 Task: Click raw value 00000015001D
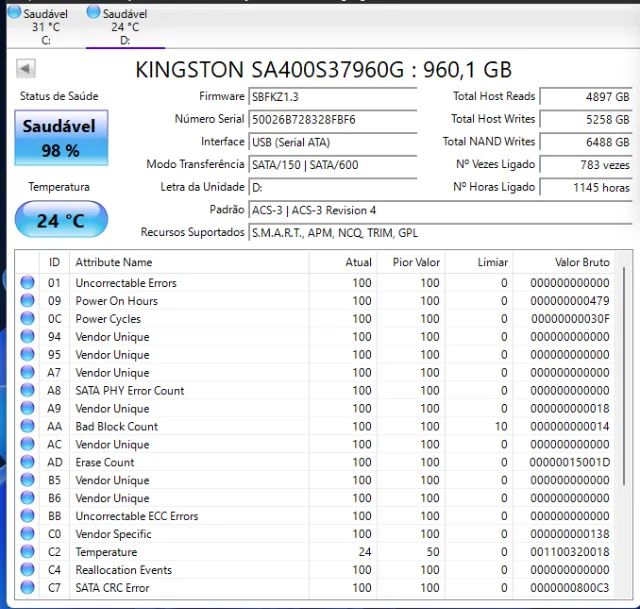pos(570,462)
